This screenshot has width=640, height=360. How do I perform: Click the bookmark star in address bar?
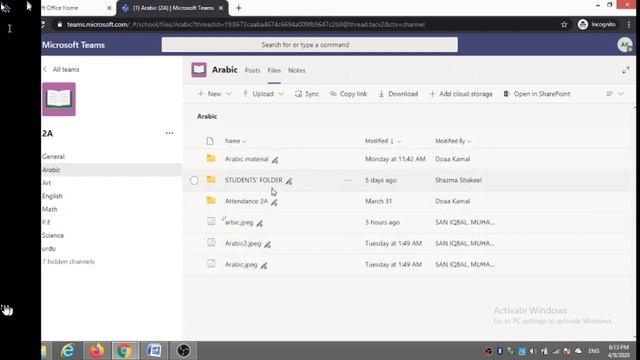(x=564, y=24)
